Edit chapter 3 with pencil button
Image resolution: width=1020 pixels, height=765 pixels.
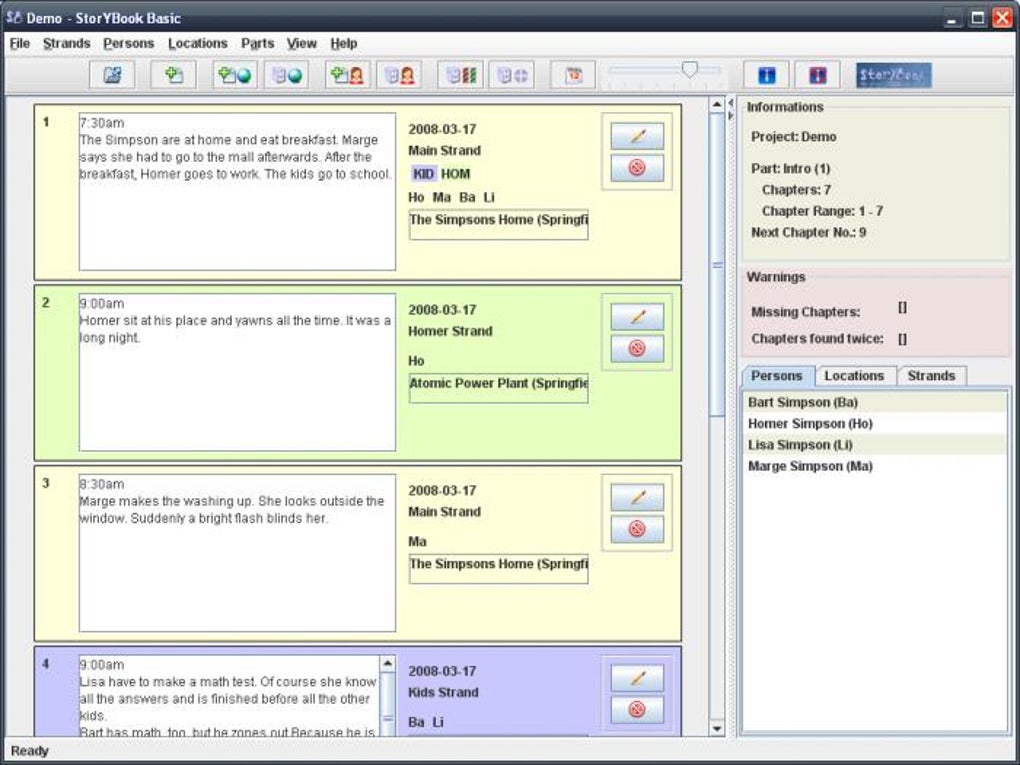point(637,498)
